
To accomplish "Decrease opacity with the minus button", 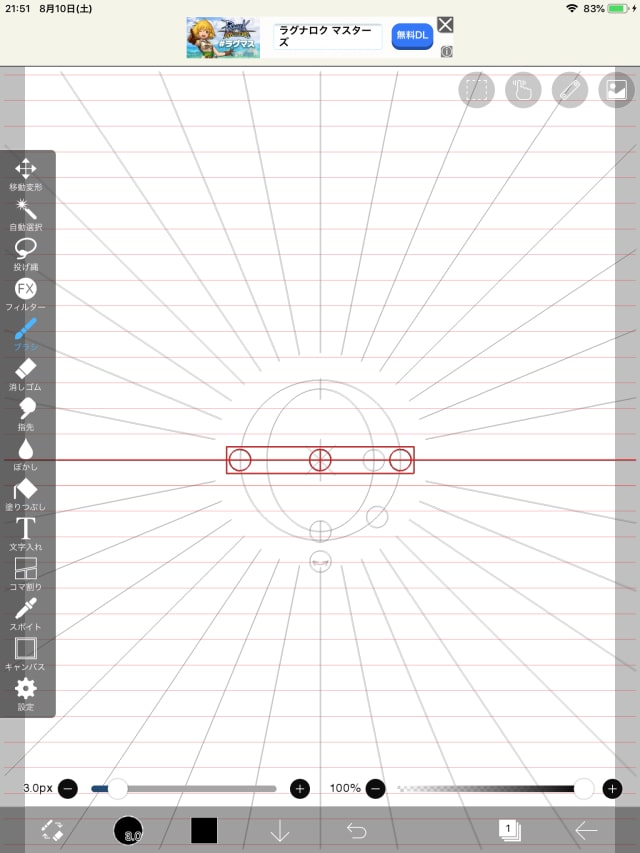I will click(x=376, y=788).
